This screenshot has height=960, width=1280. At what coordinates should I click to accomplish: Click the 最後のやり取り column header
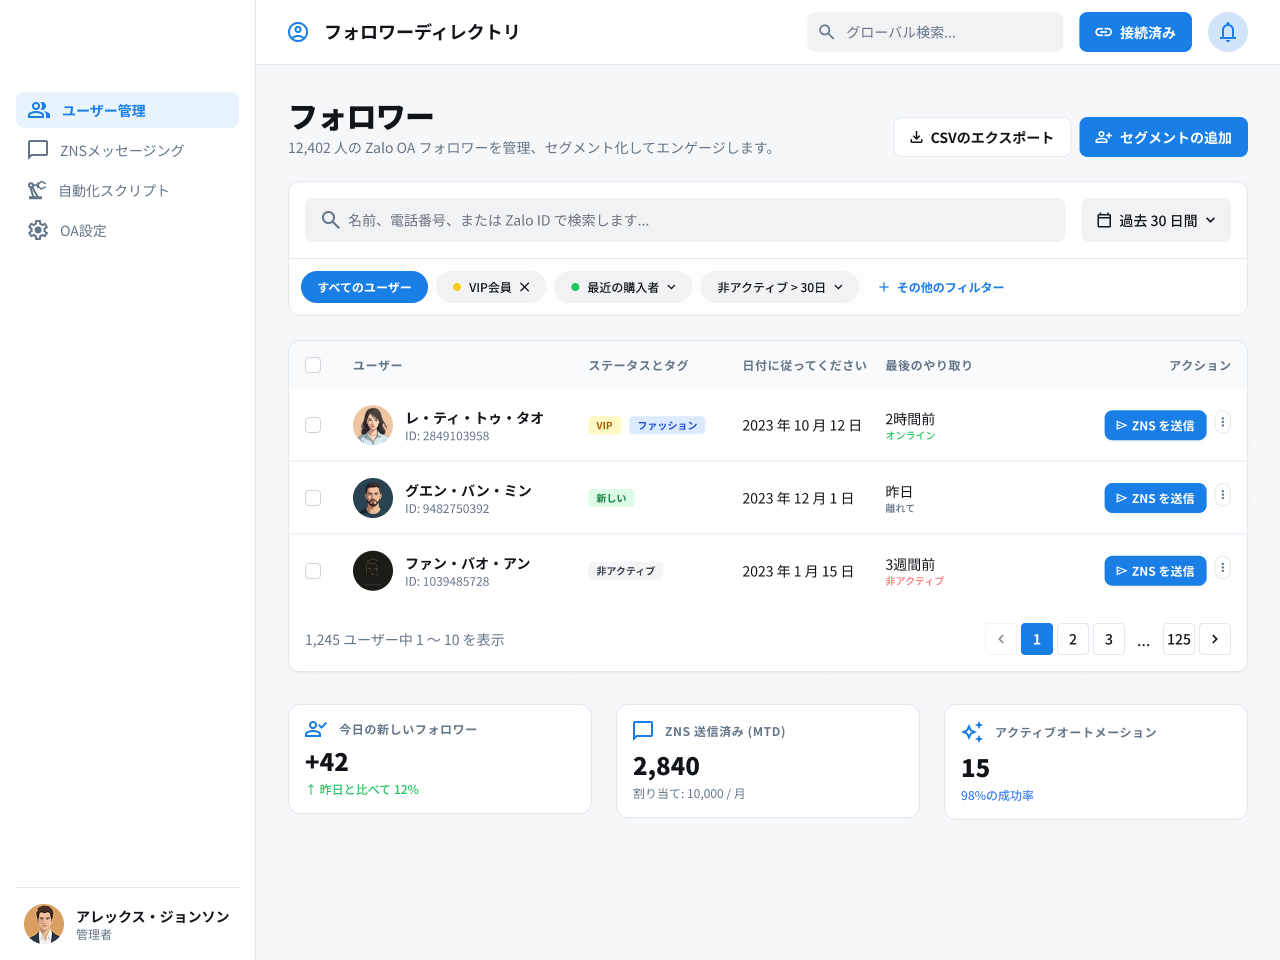(x=928, y=365)
